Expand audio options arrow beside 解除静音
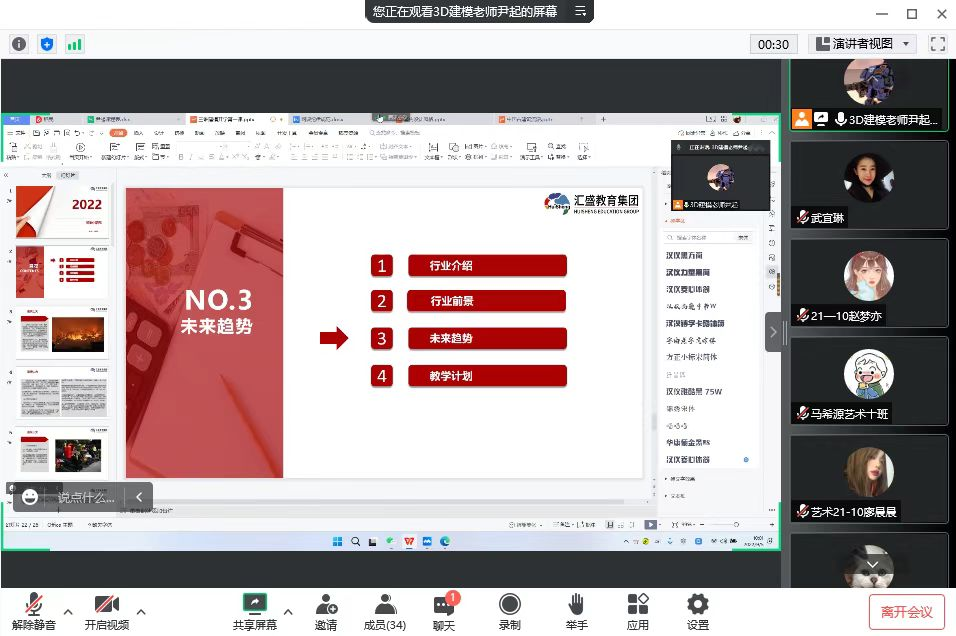This screenshot has height=636, width=956. coord(68,611)
